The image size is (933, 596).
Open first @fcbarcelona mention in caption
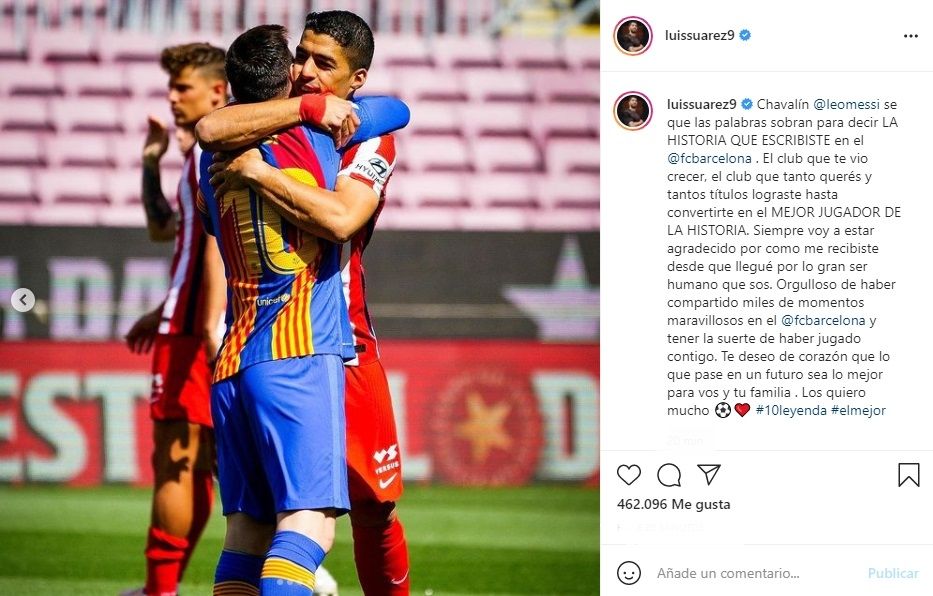click(709, 158)
